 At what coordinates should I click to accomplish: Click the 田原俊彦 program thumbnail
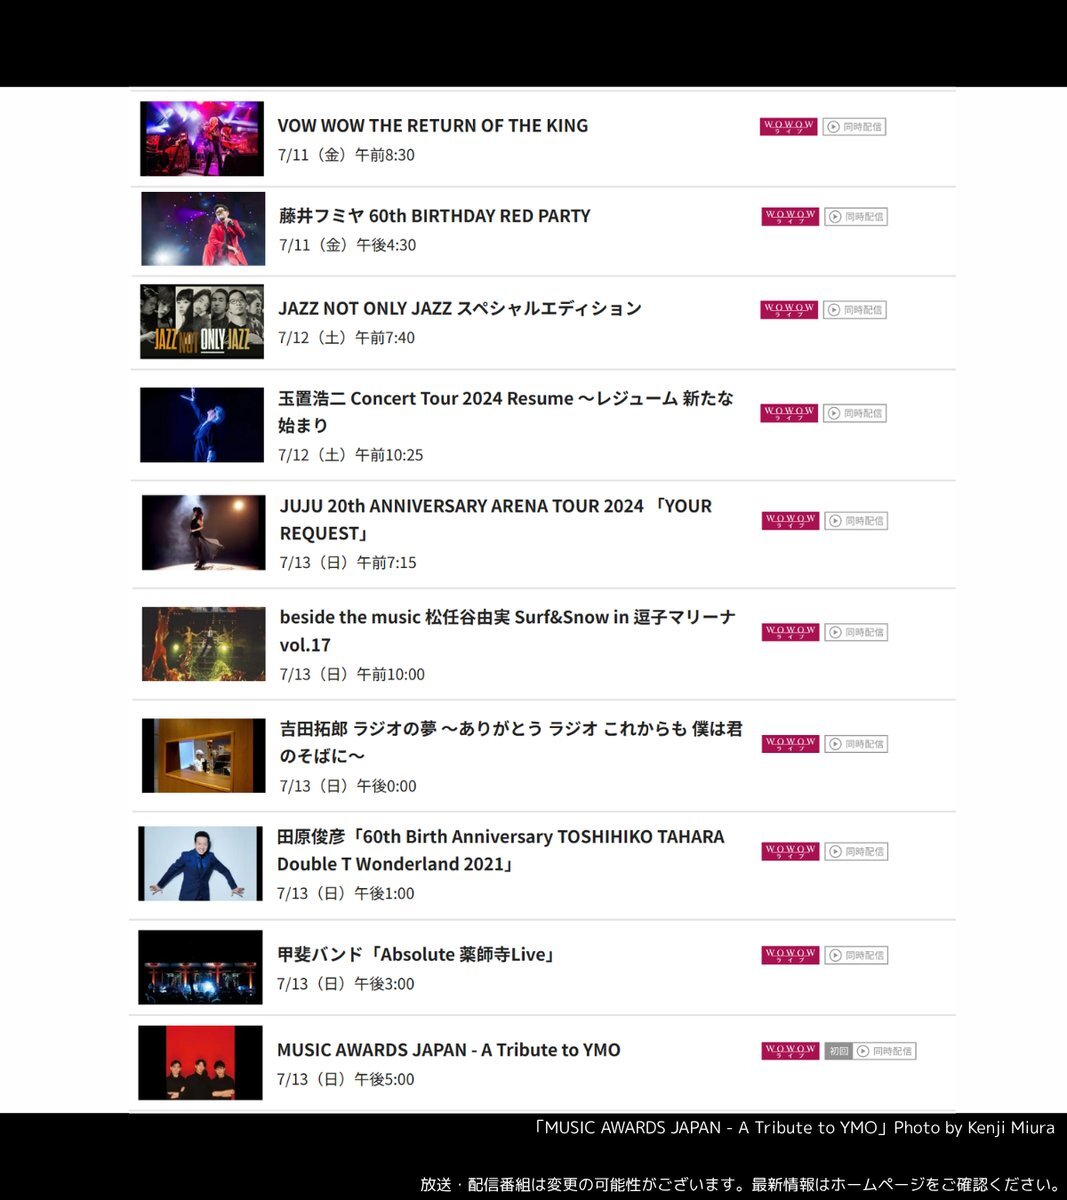pos(200,863)
